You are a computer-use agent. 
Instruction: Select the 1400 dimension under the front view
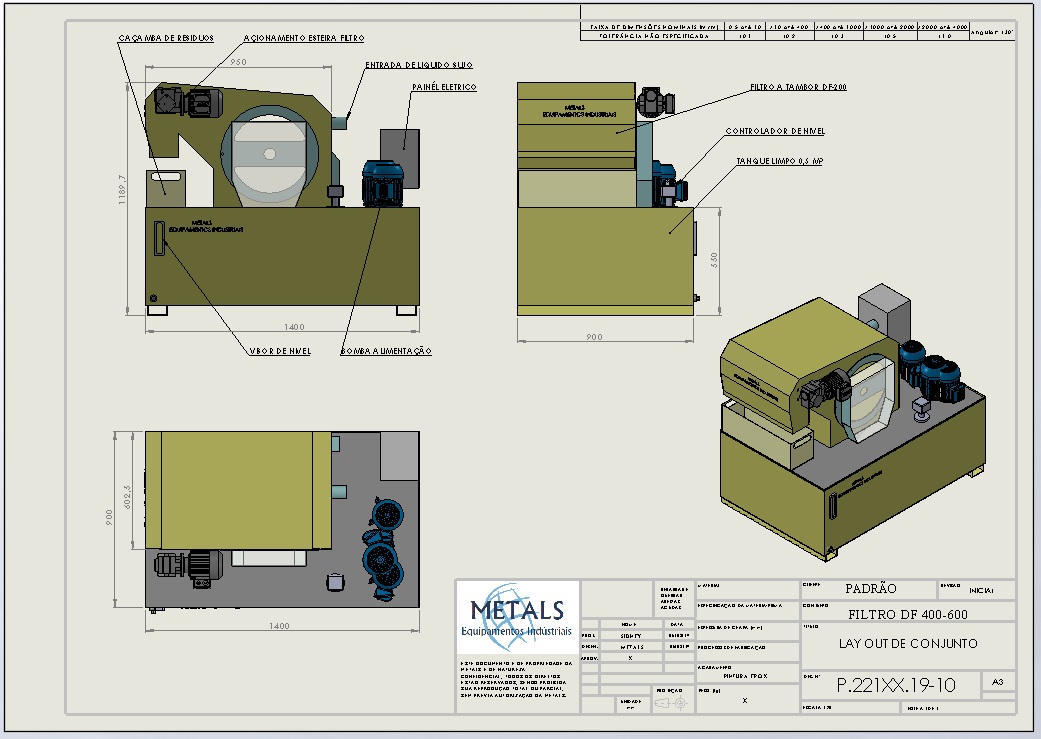pos(294,327)
